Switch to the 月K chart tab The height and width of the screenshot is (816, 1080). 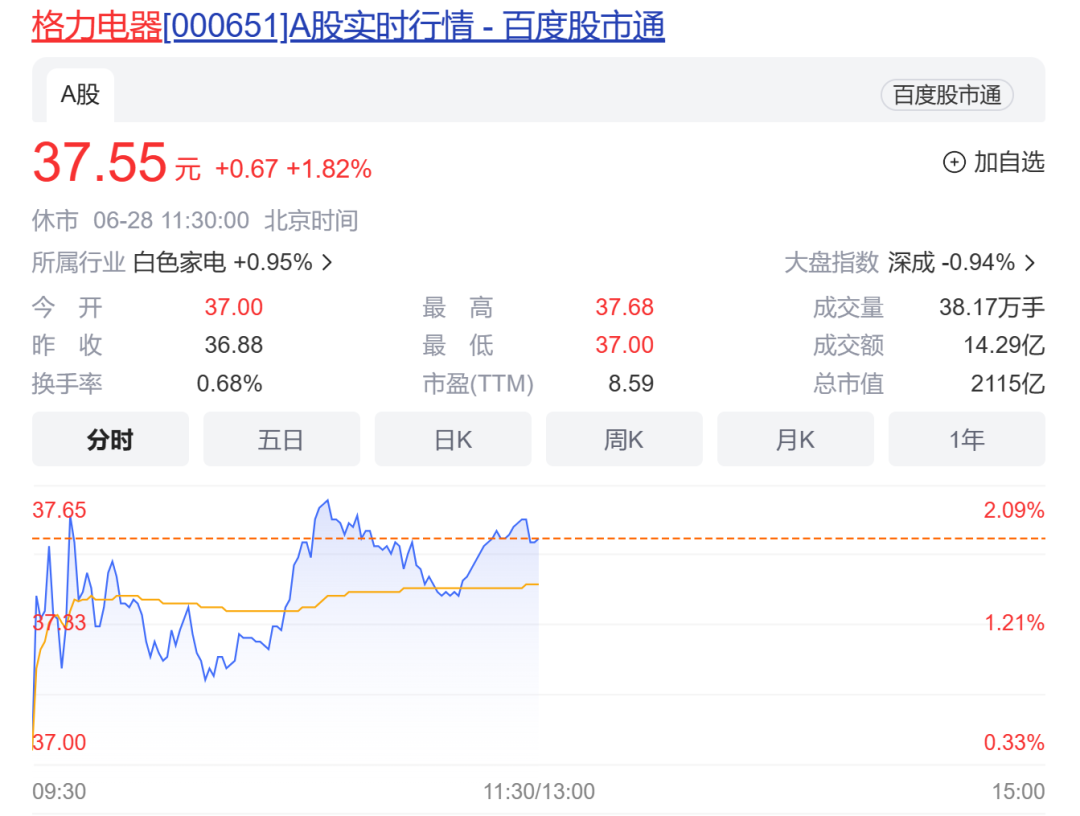click(795, 439)
